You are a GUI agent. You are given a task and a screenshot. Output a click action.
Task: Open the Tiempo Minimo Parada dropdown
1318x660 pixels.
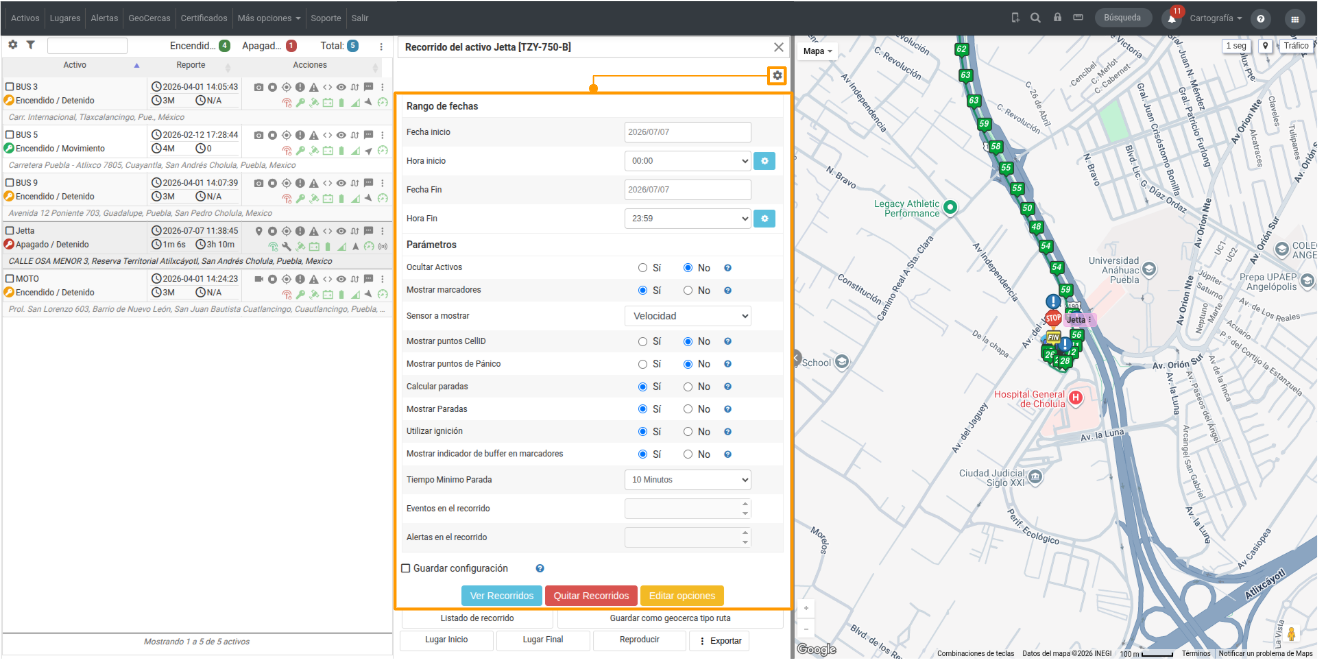click(x=688, y=480)
